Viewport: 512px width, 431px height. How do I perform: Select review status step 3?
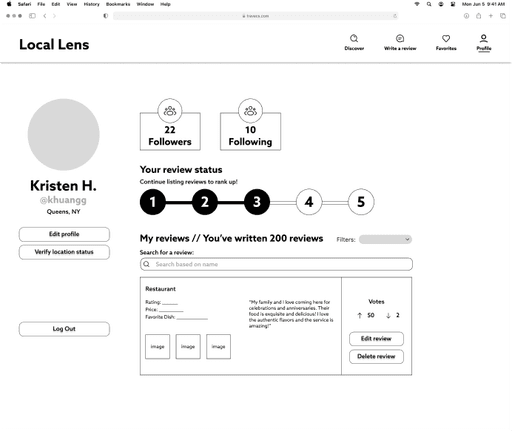(x=257, y=202)
